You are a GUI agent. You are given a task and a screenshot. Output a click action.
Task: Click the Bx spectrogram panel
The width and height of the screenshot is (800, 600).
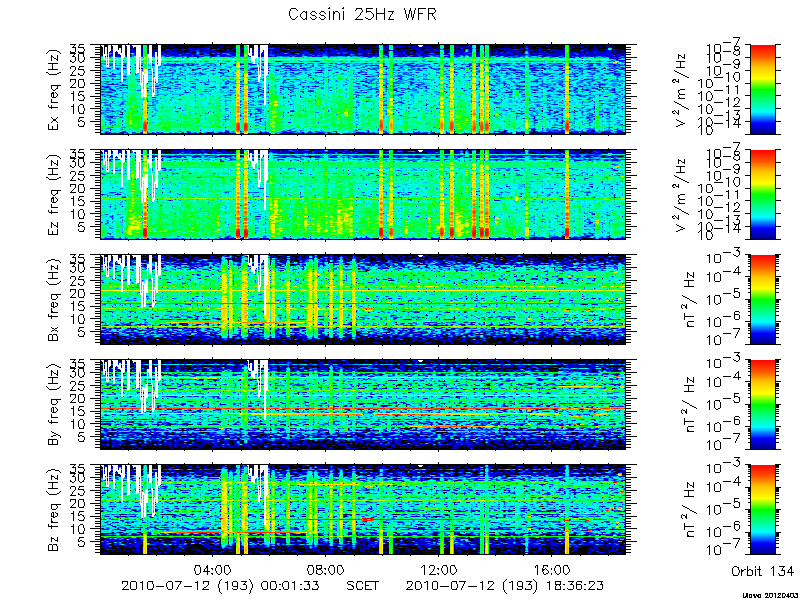tap(363, 299)
